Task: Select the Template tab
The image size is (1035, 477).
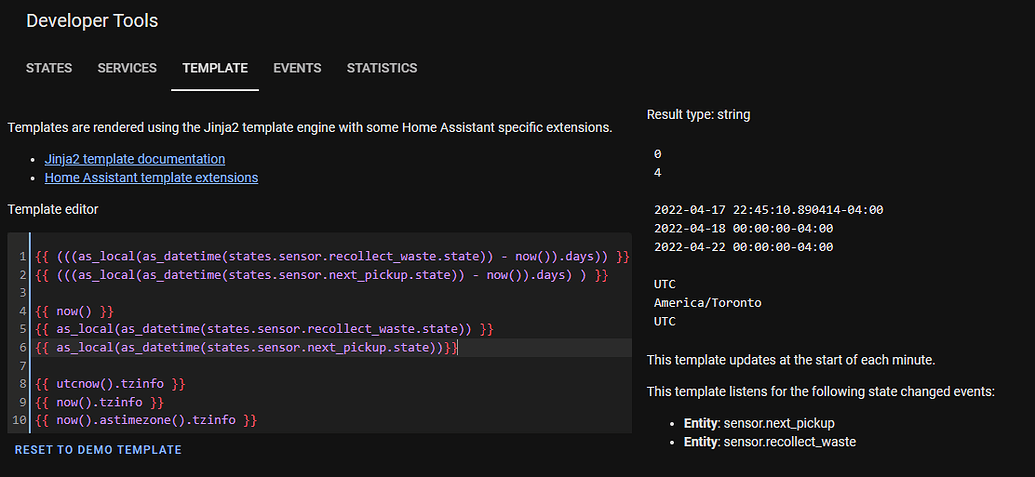Action: (215, 68)
